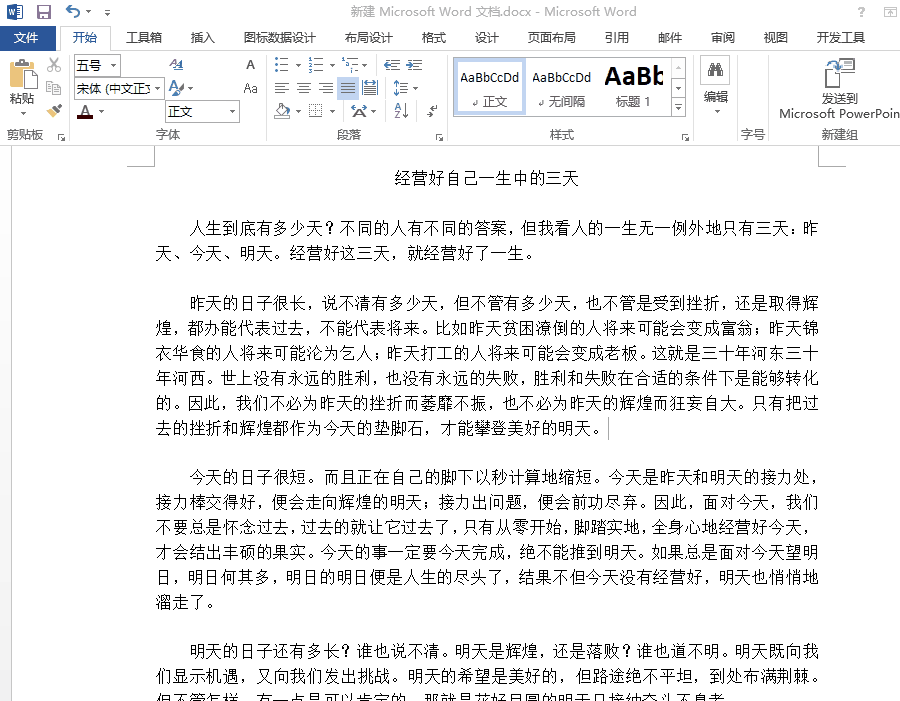The image size is (900, 701).
Task: Click the ribbon display options button
Action: pyautogui.click(x=890, y=11)
